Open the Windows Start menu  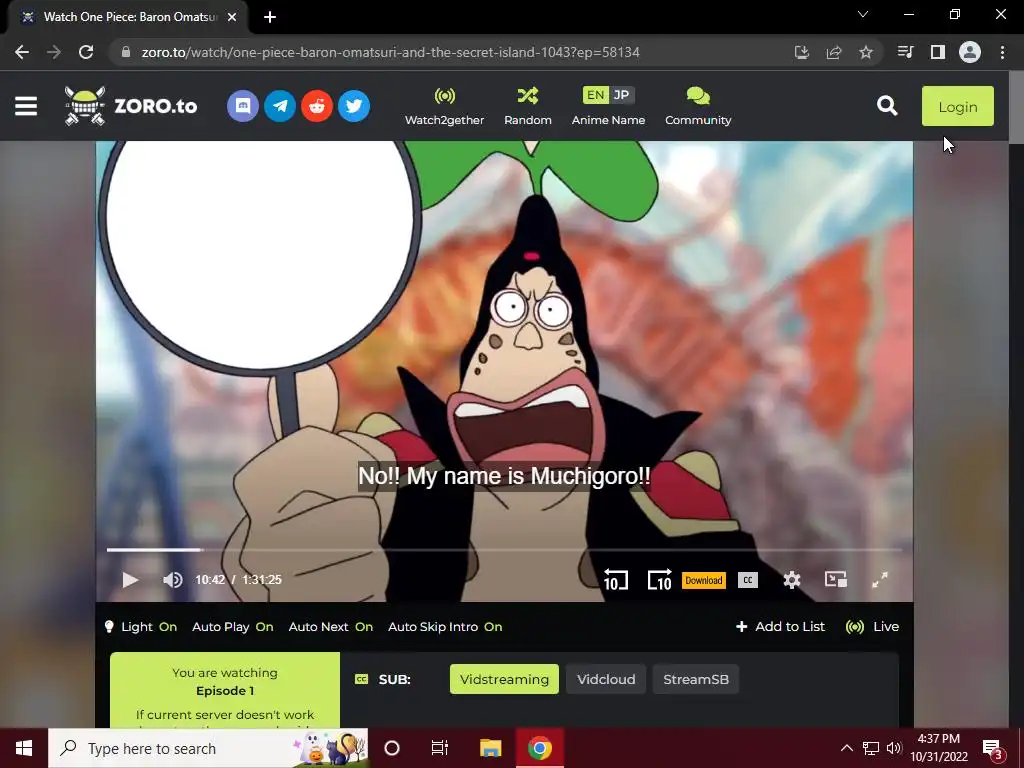(x=24, y=748)
